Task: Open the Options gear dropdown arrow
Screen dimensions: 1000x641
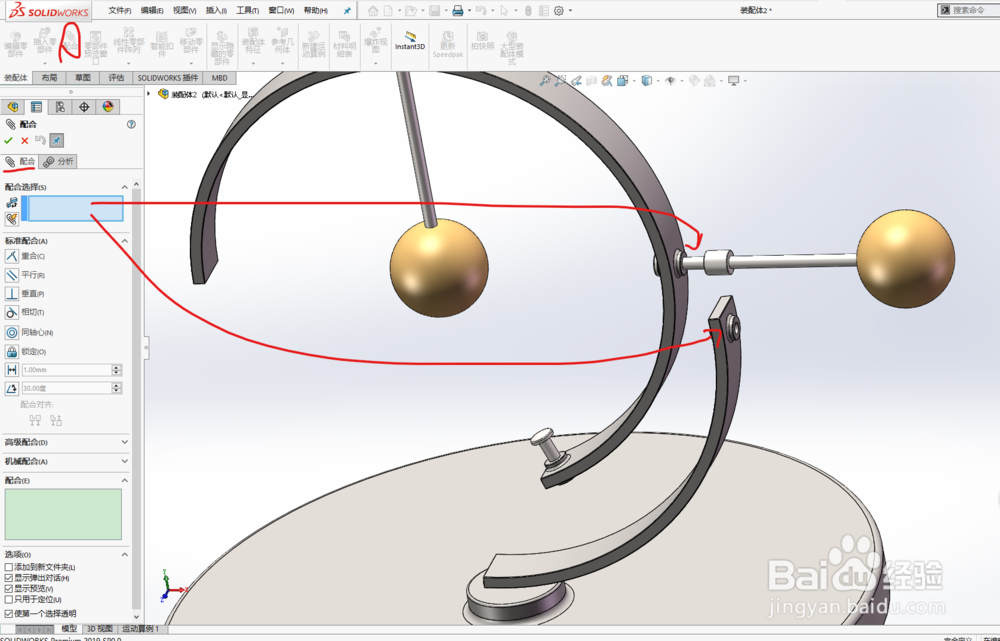Action: coord(570,10)
